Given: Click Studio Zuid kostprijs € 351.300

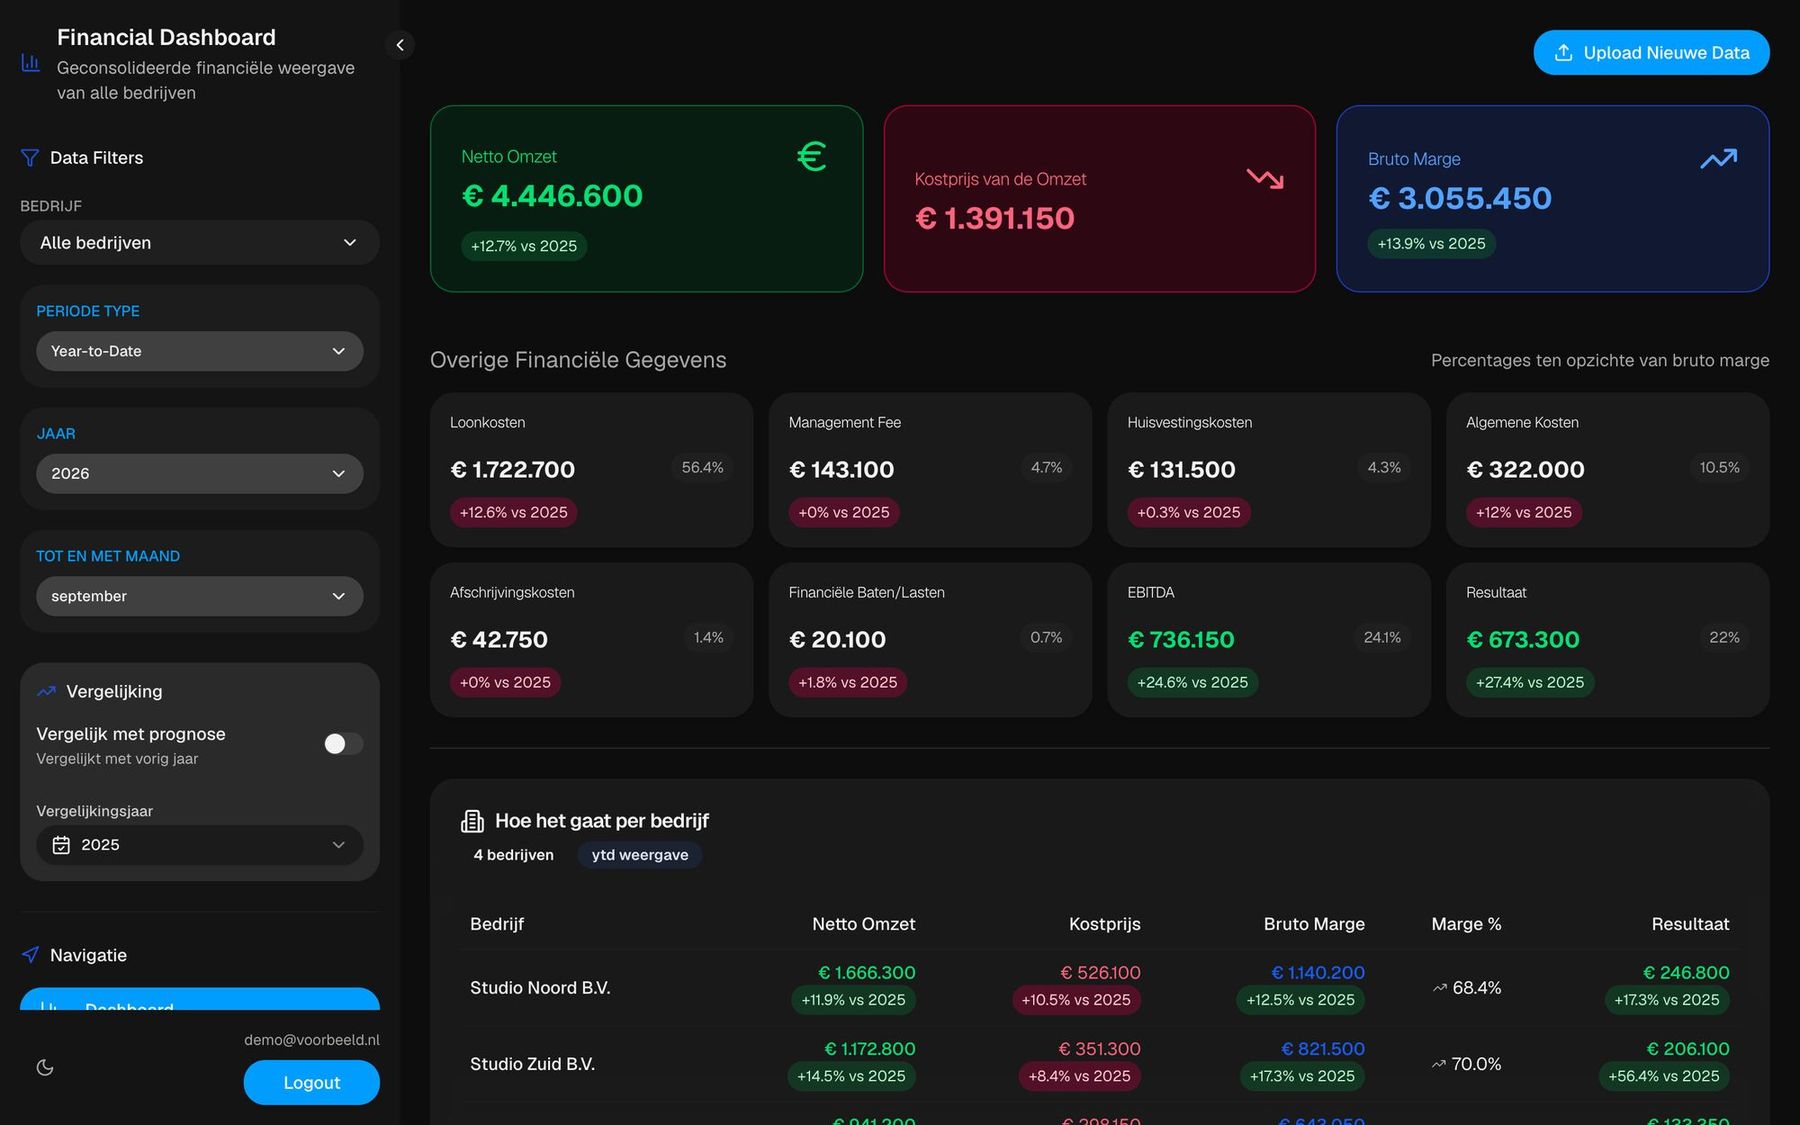Looking at the screenshot, I should point(1100,1049).
